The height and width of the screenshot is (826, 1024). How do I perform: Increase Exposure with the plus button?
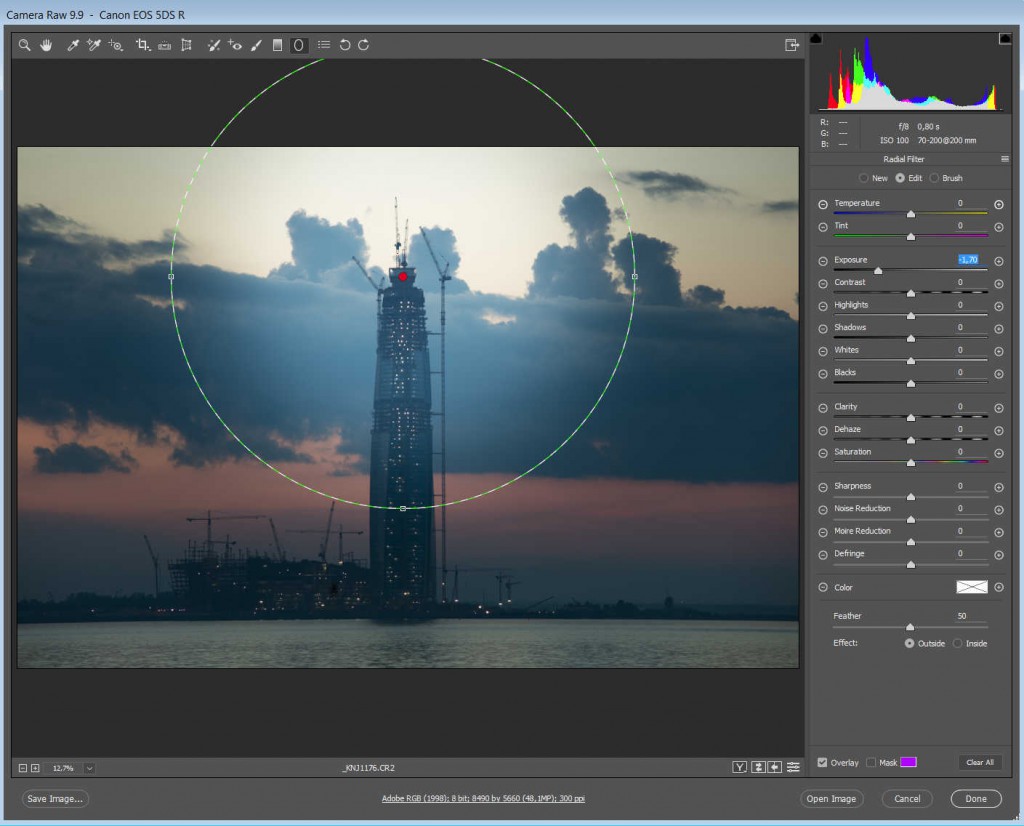(998, 261)
